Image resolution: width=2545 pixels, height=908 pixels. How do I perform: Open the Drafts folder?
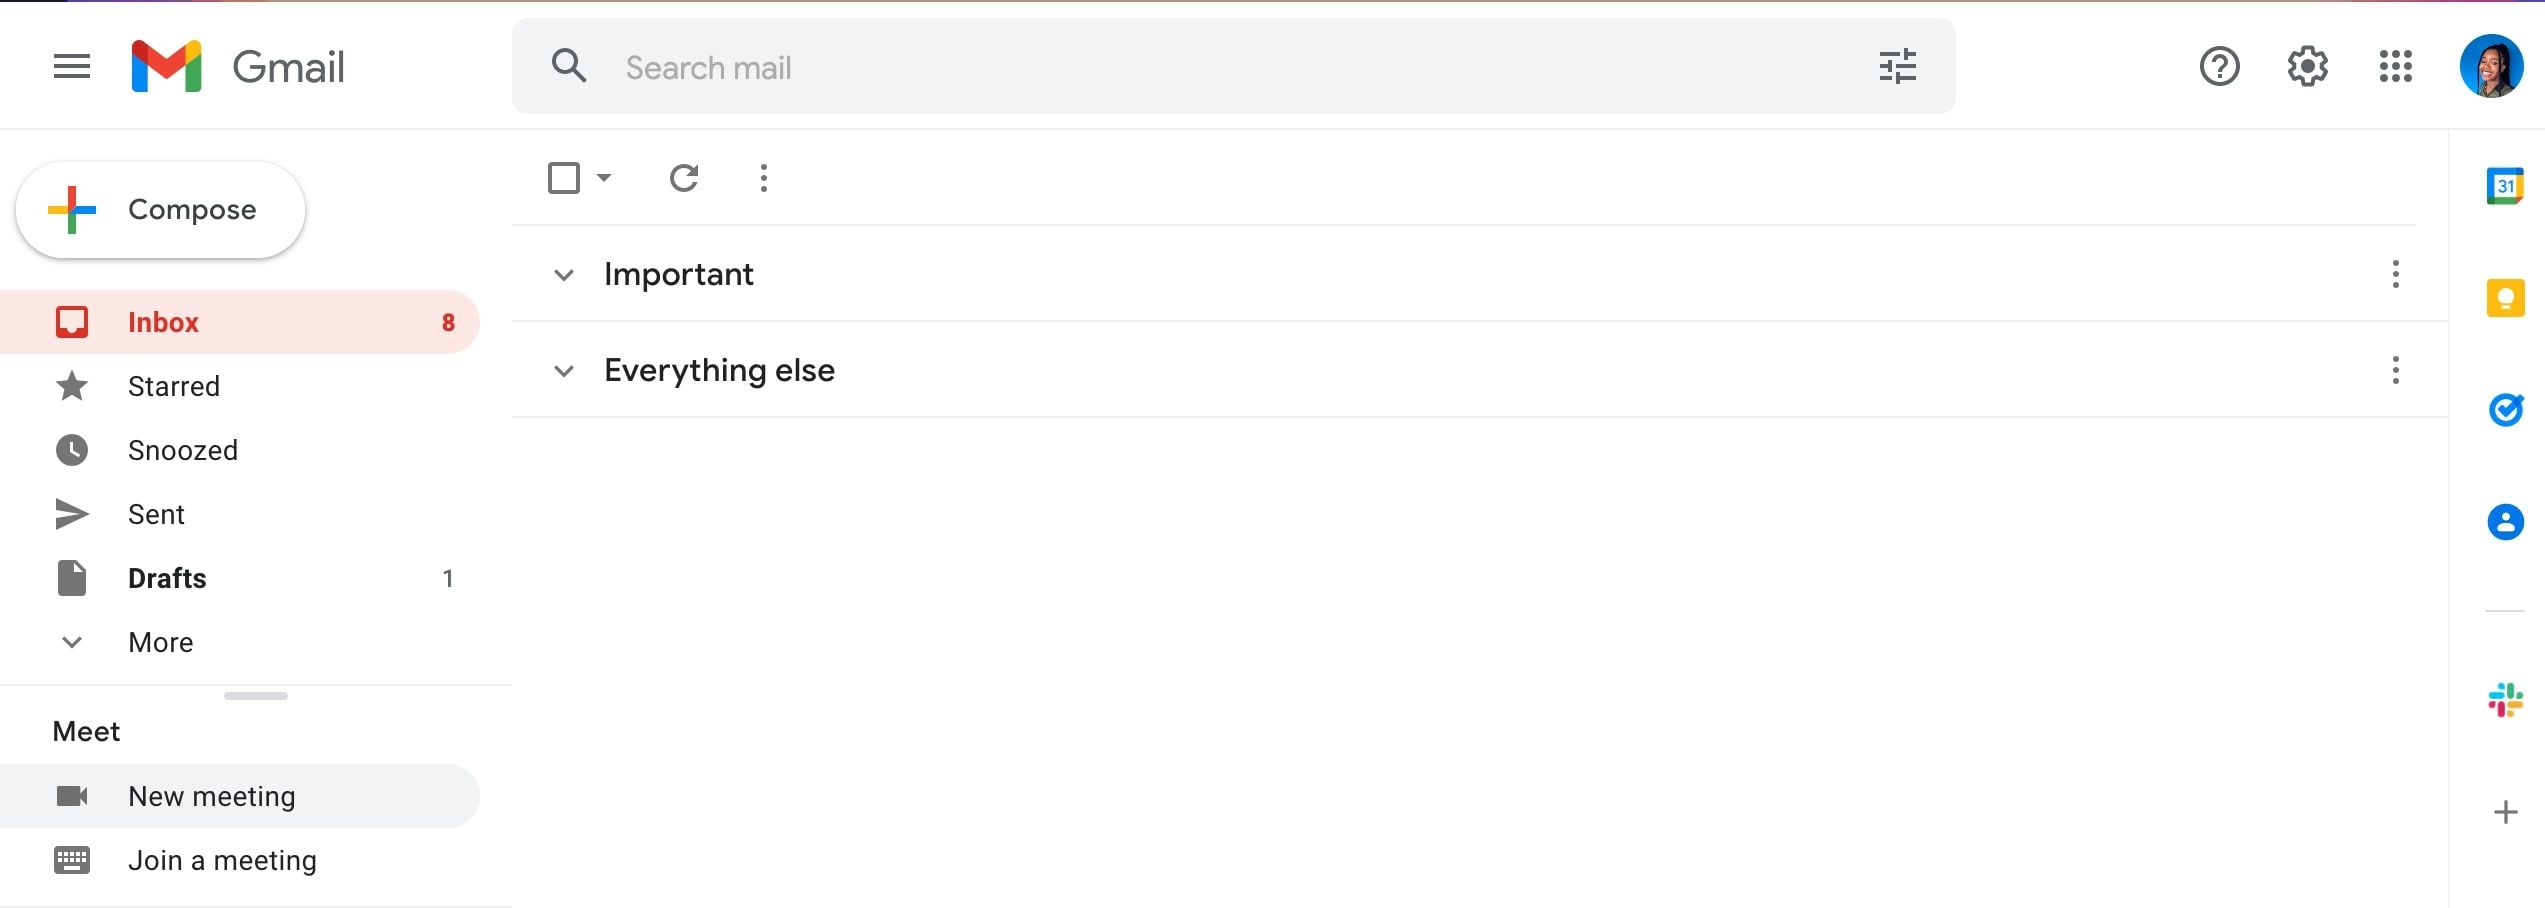166,577
